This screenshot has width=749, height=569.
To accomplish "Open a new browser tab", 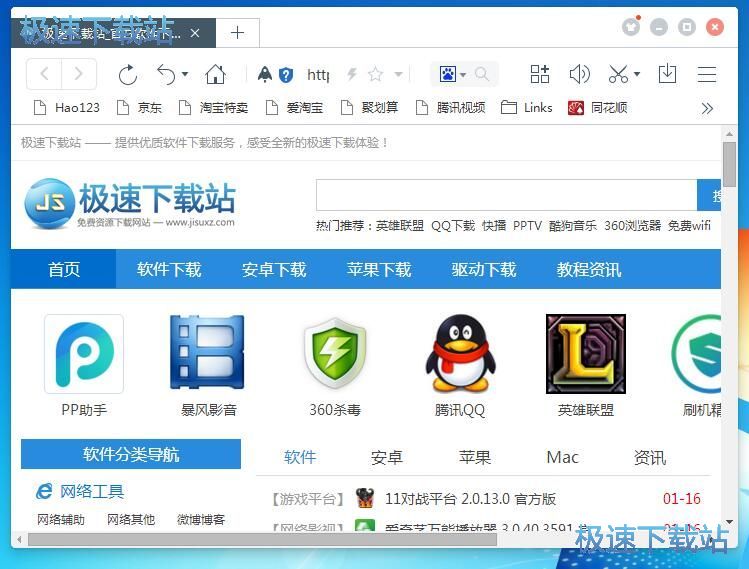I will click(237, 33).
